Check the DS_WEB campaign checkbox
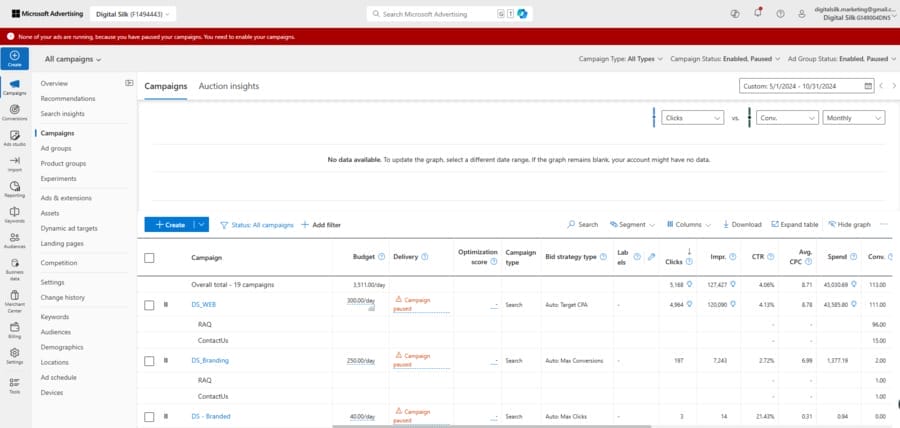The width and height of the screenshot is (900, 428). tap(149, 305)
